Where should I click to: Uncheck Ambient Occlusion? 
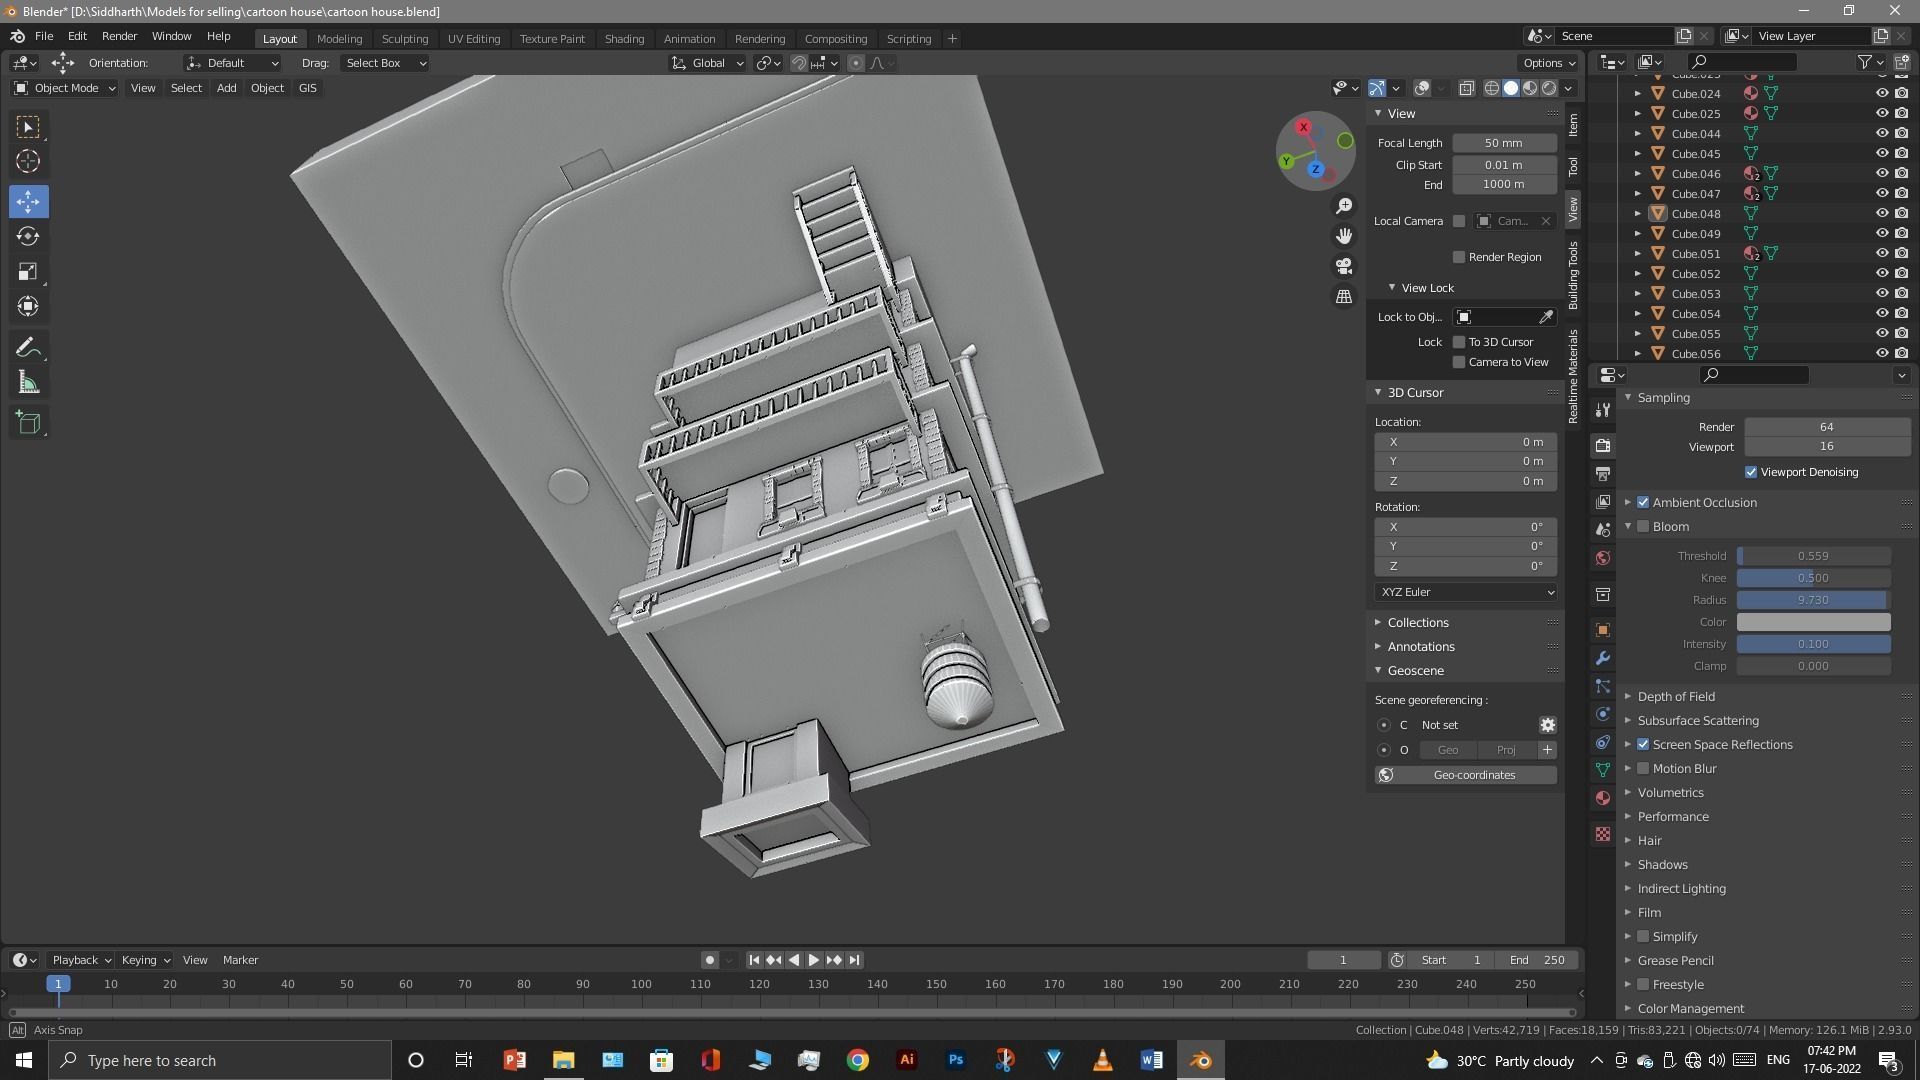pos(1643,503)
